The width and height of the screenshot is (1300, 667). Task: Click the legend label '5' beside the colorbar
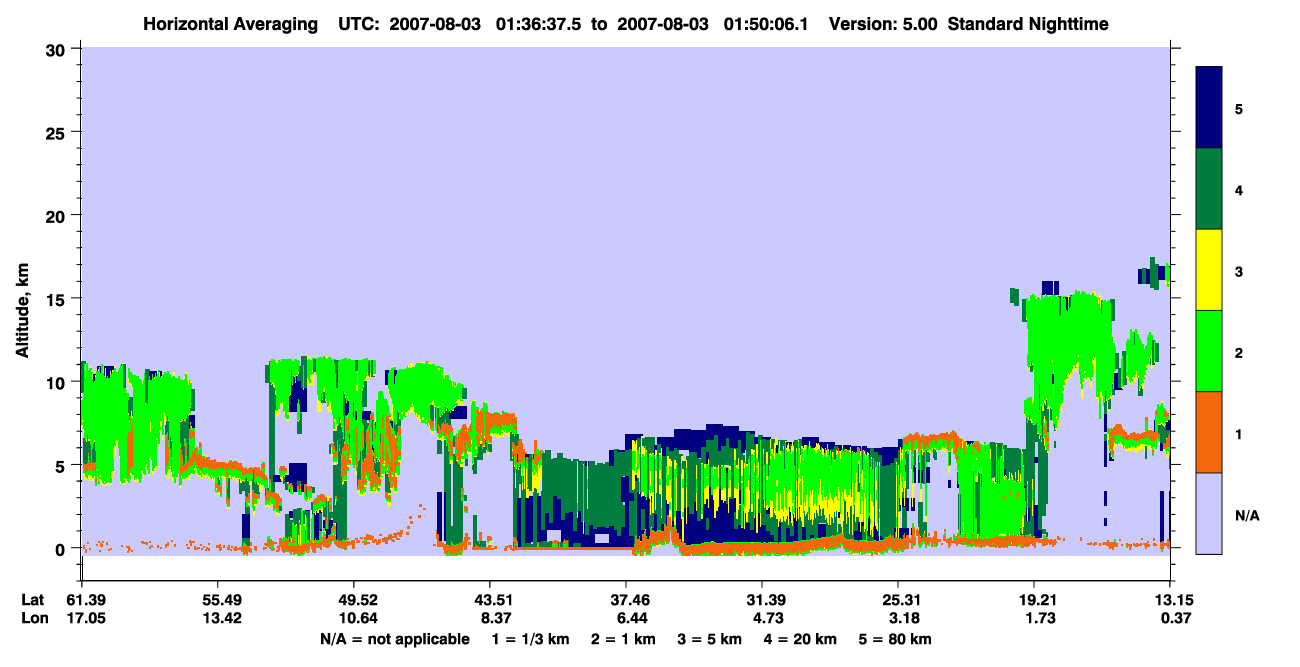(1239, 108)
